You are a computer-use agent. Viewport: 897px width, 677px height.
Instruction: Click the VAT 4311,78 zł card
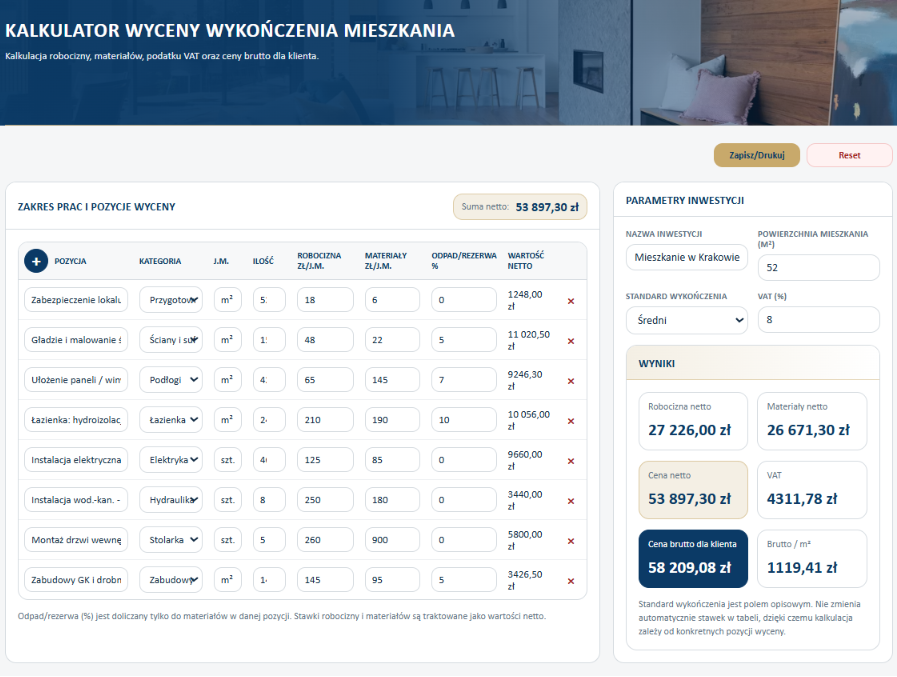812,490
